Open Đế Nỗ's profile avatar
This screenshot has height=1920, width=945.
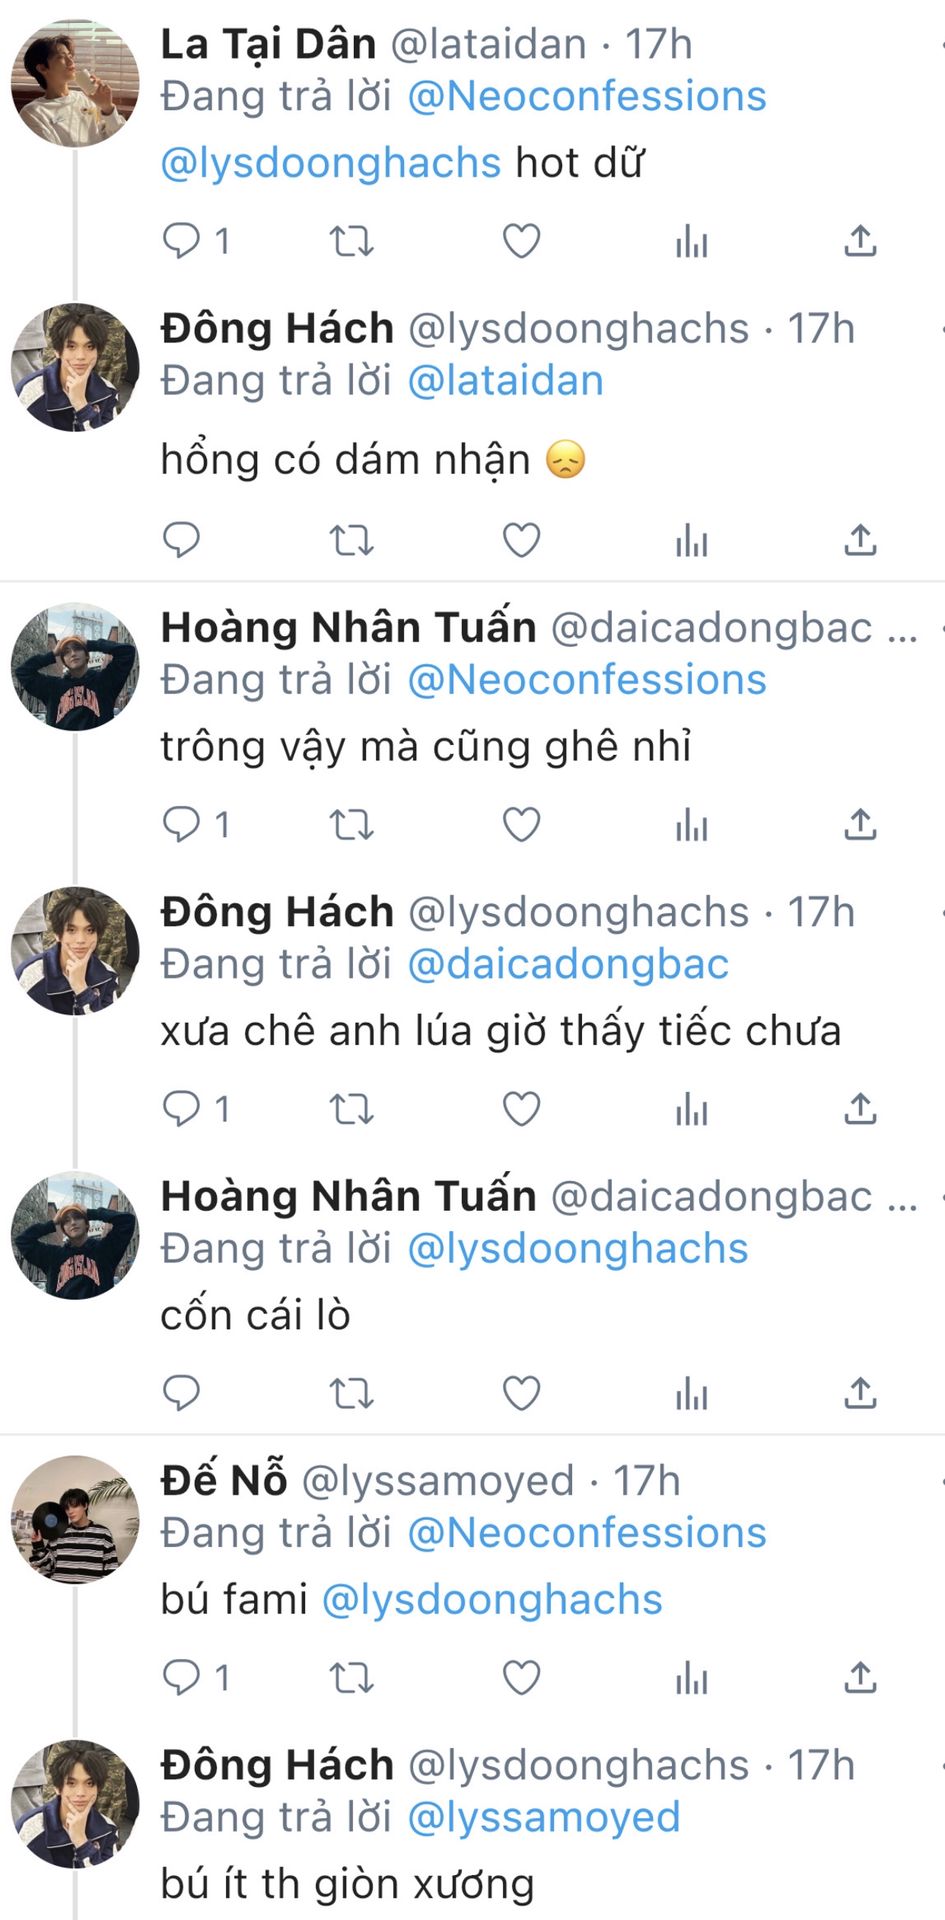75,1519
